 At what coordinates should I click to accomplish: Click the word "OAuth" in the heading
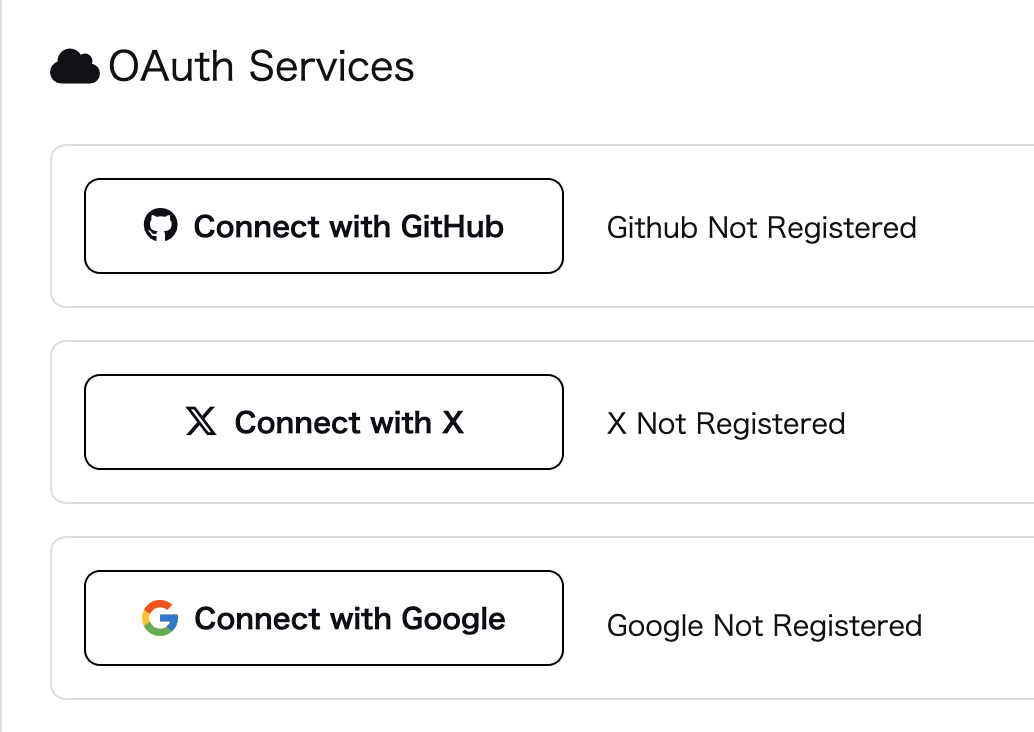tap(173, 67)
